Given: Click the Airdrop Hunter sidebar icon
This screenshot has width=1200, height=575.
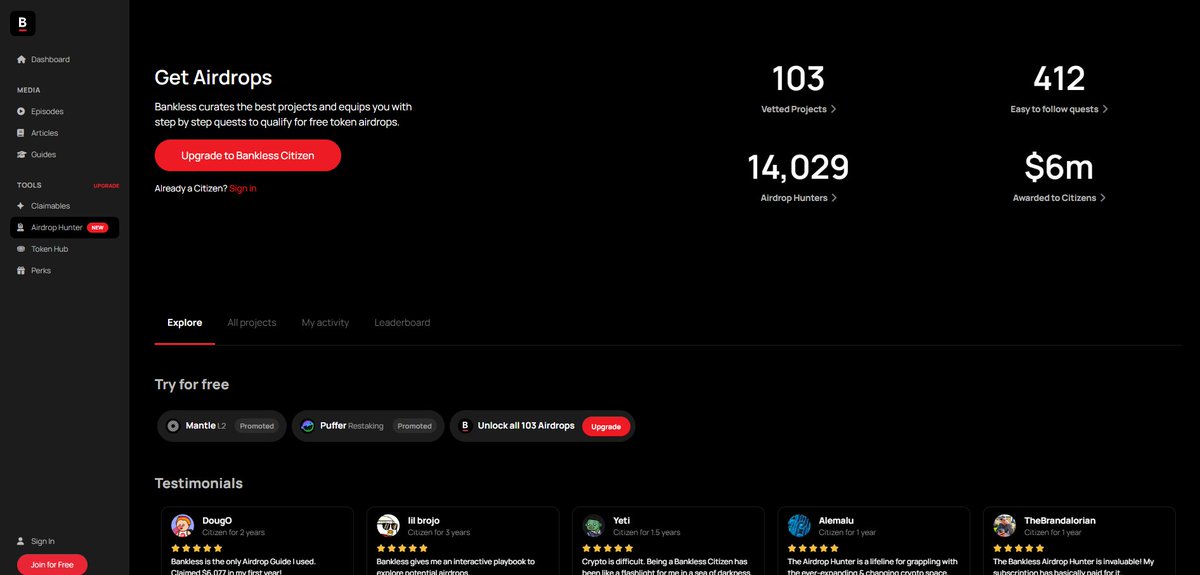Looking at the screenshot, I should click(21, 228).
